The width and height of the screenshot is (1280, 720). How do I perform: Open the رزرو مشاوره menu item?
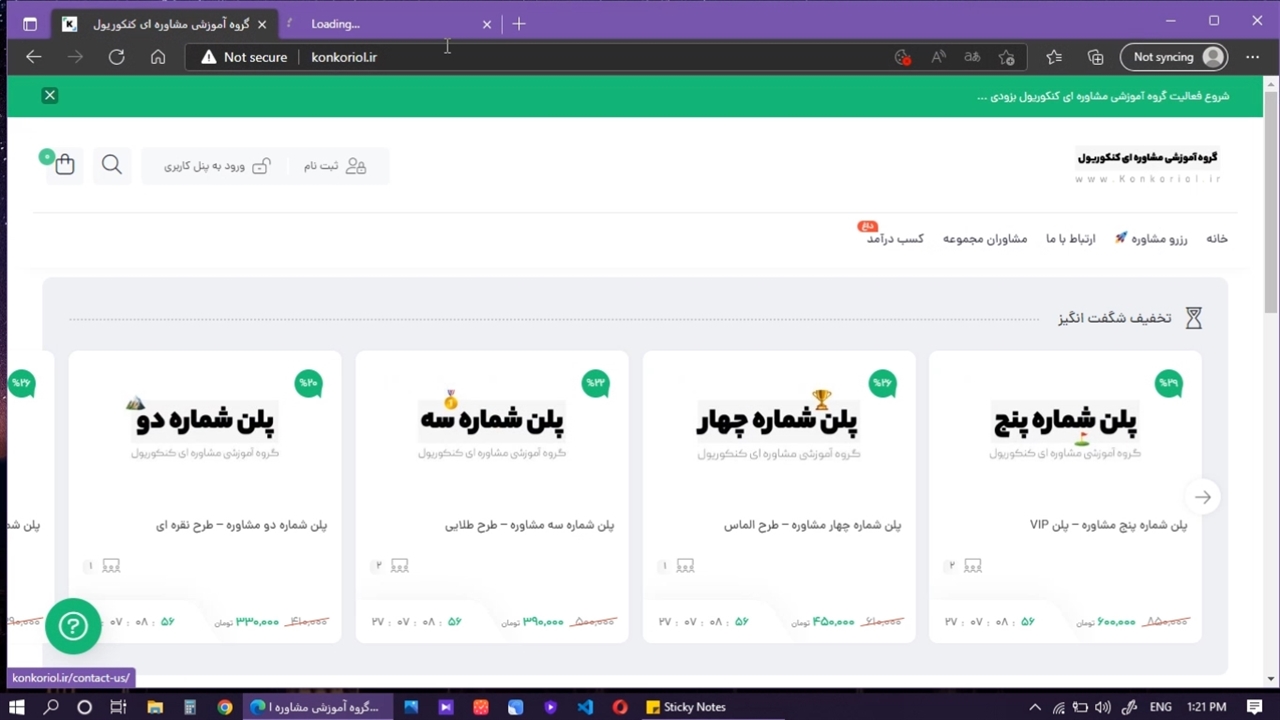pos(1151,239)
